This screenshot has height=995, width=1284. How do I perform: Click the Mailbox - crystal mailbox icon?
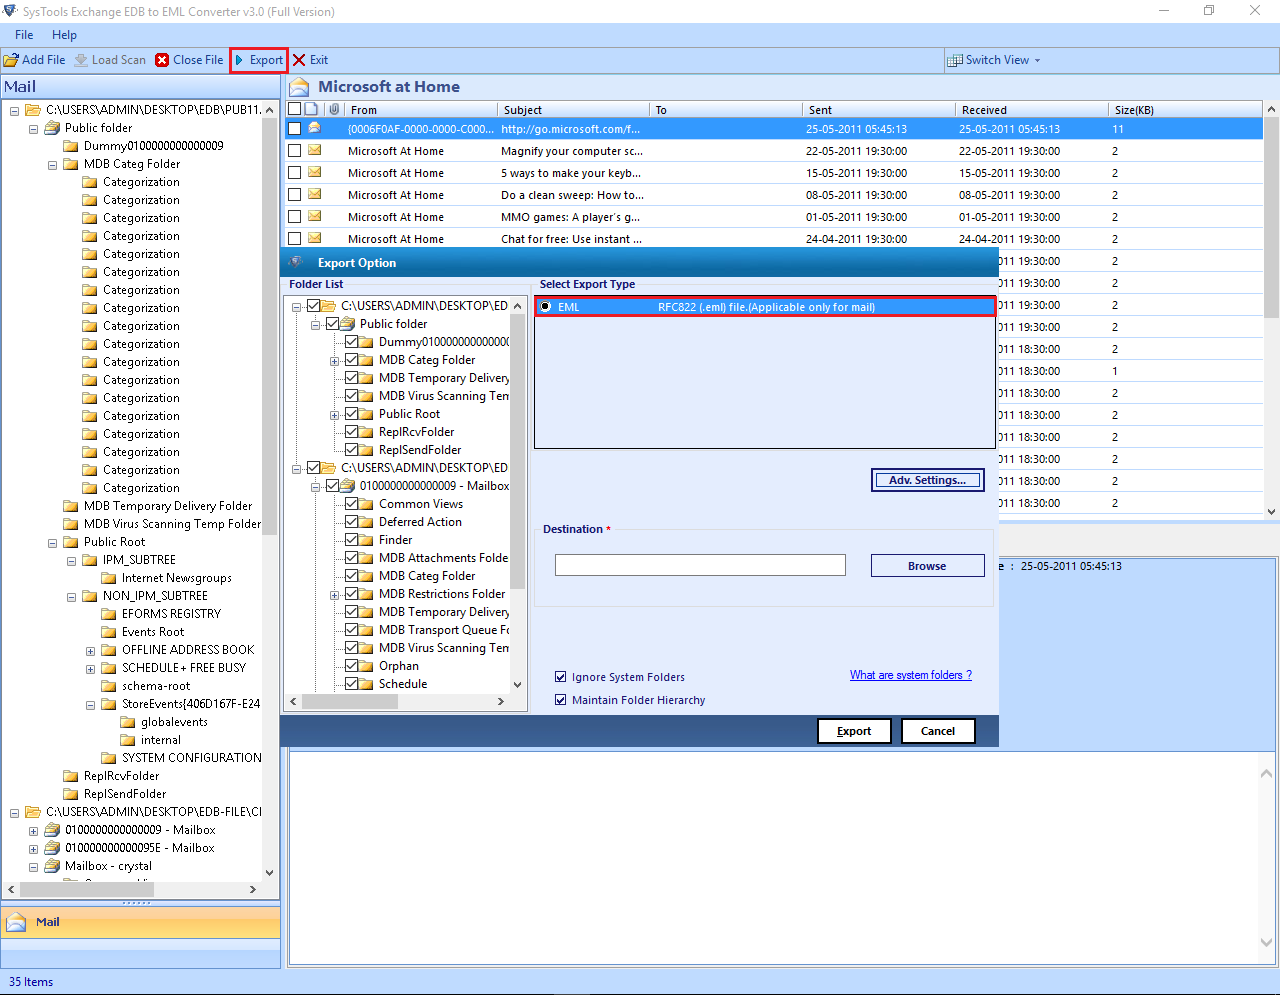point(52,866)
